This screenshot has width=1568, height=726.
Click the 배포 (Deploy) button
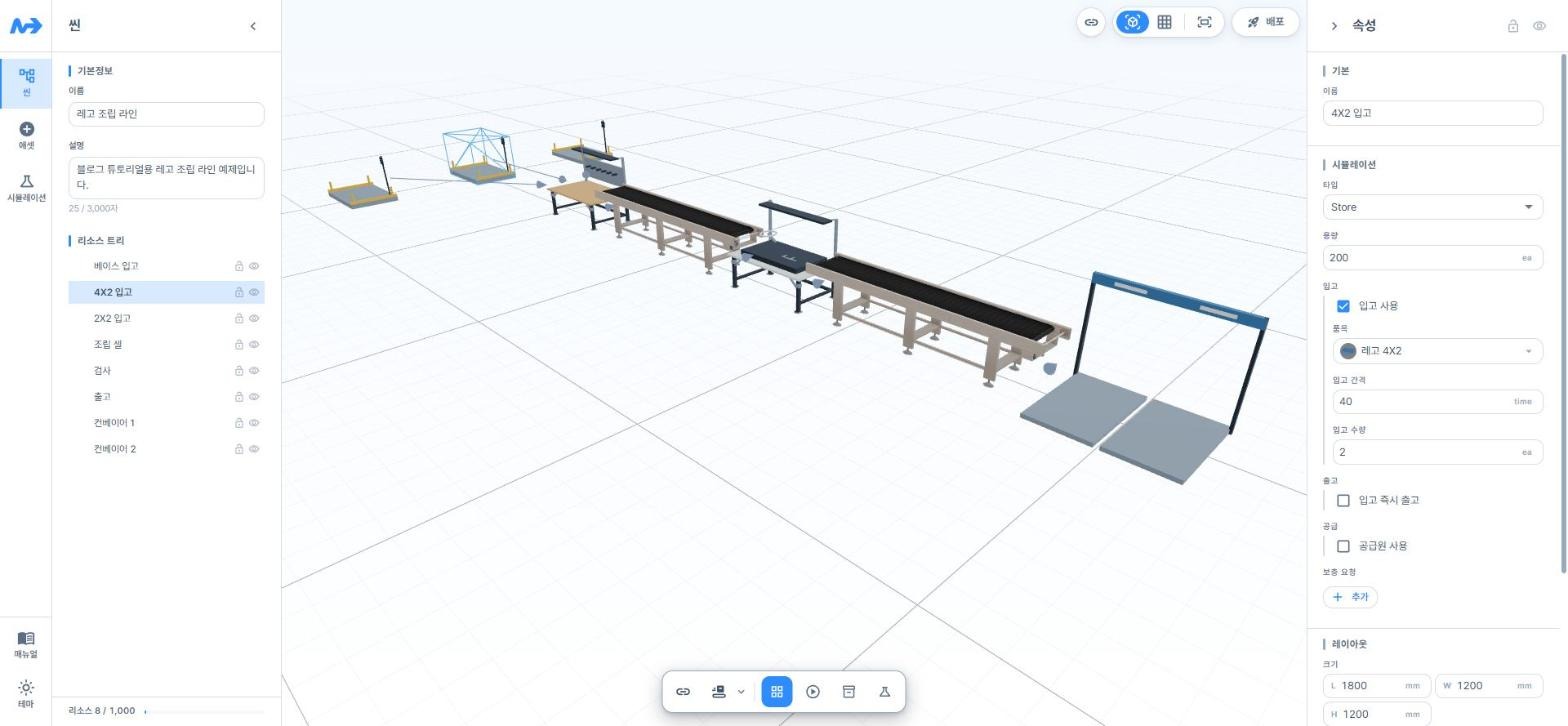1266,22
